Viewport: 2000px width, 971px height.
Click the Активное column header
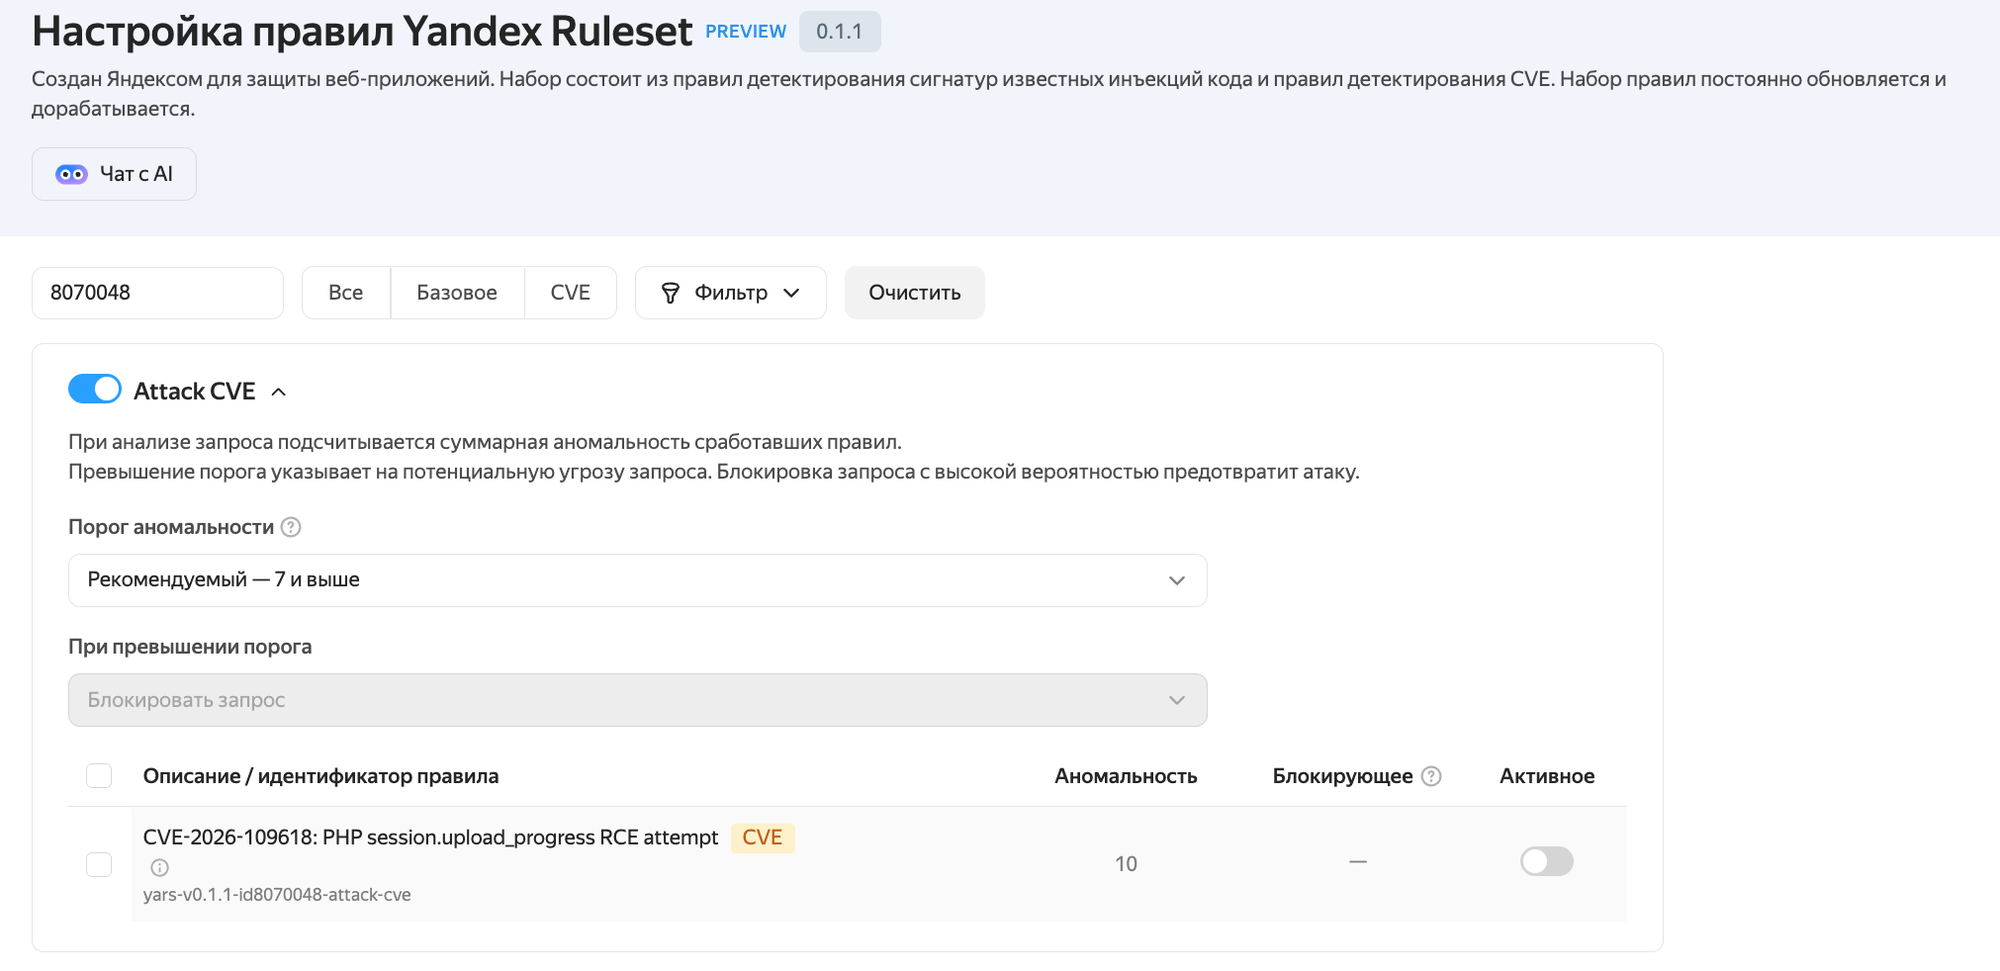click(1547, 776)
